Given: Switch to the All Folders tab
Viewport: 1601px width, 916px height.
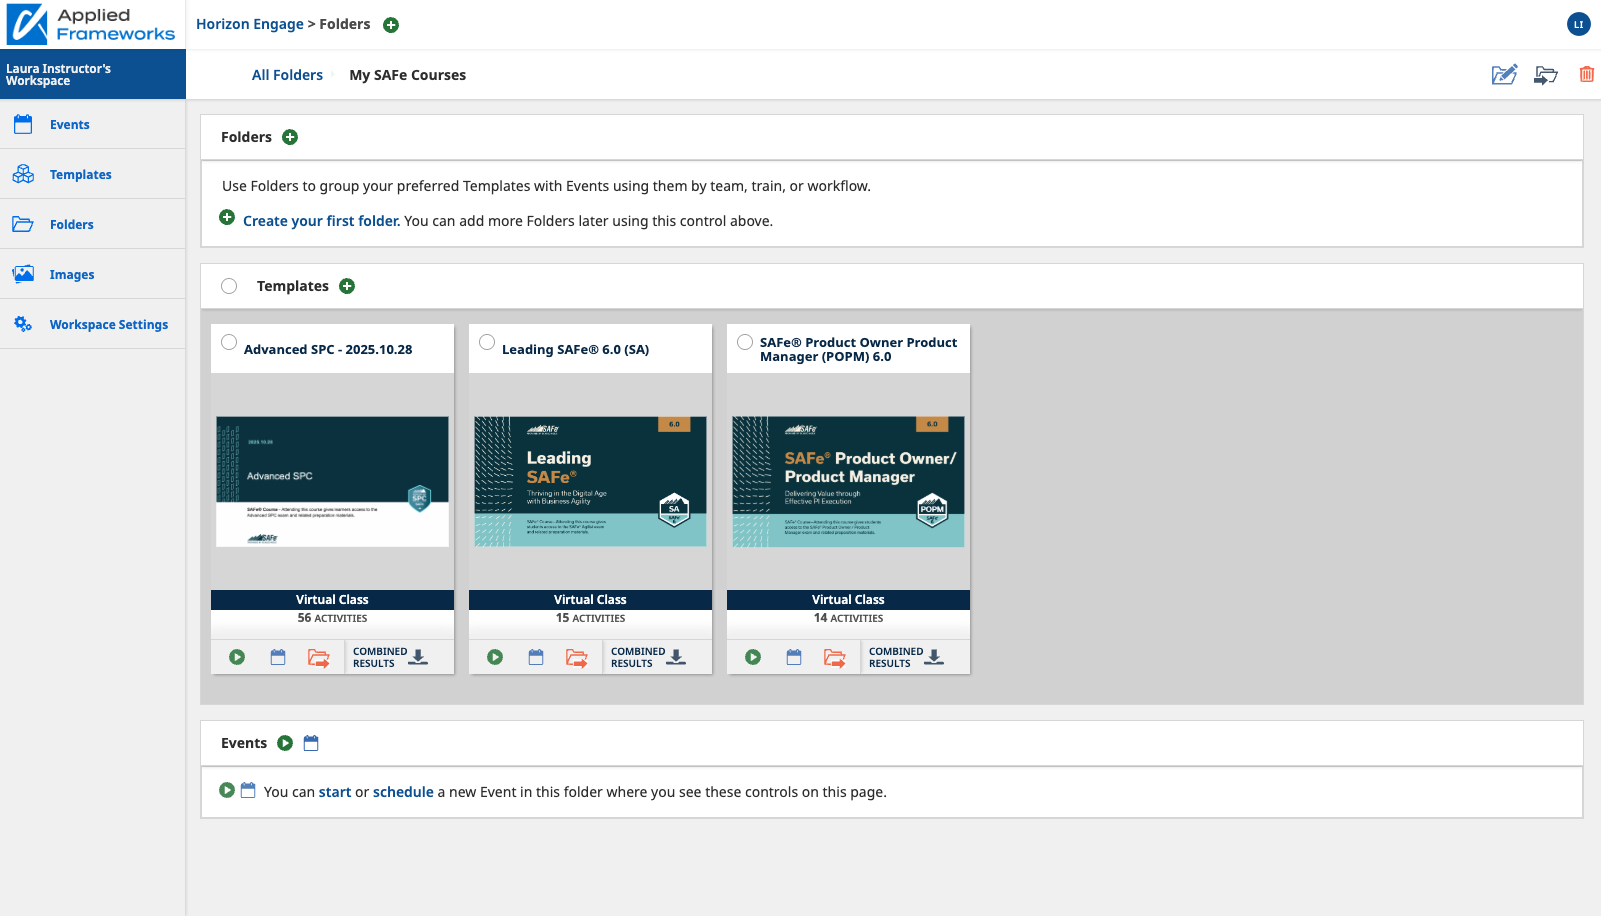Looking at the screenshot, I should pos(287,75).
